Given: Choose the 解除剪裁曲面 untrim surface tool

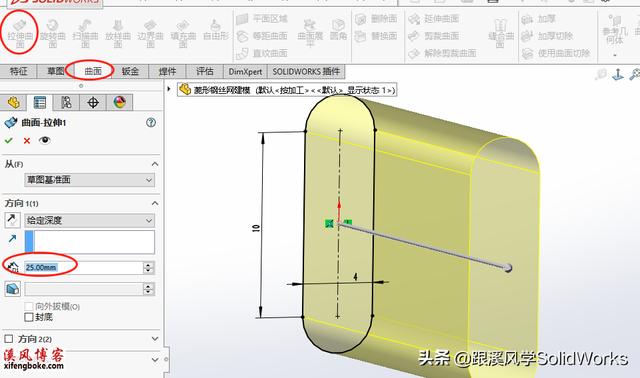Looking at the screenshot, I should click(442, 53).
